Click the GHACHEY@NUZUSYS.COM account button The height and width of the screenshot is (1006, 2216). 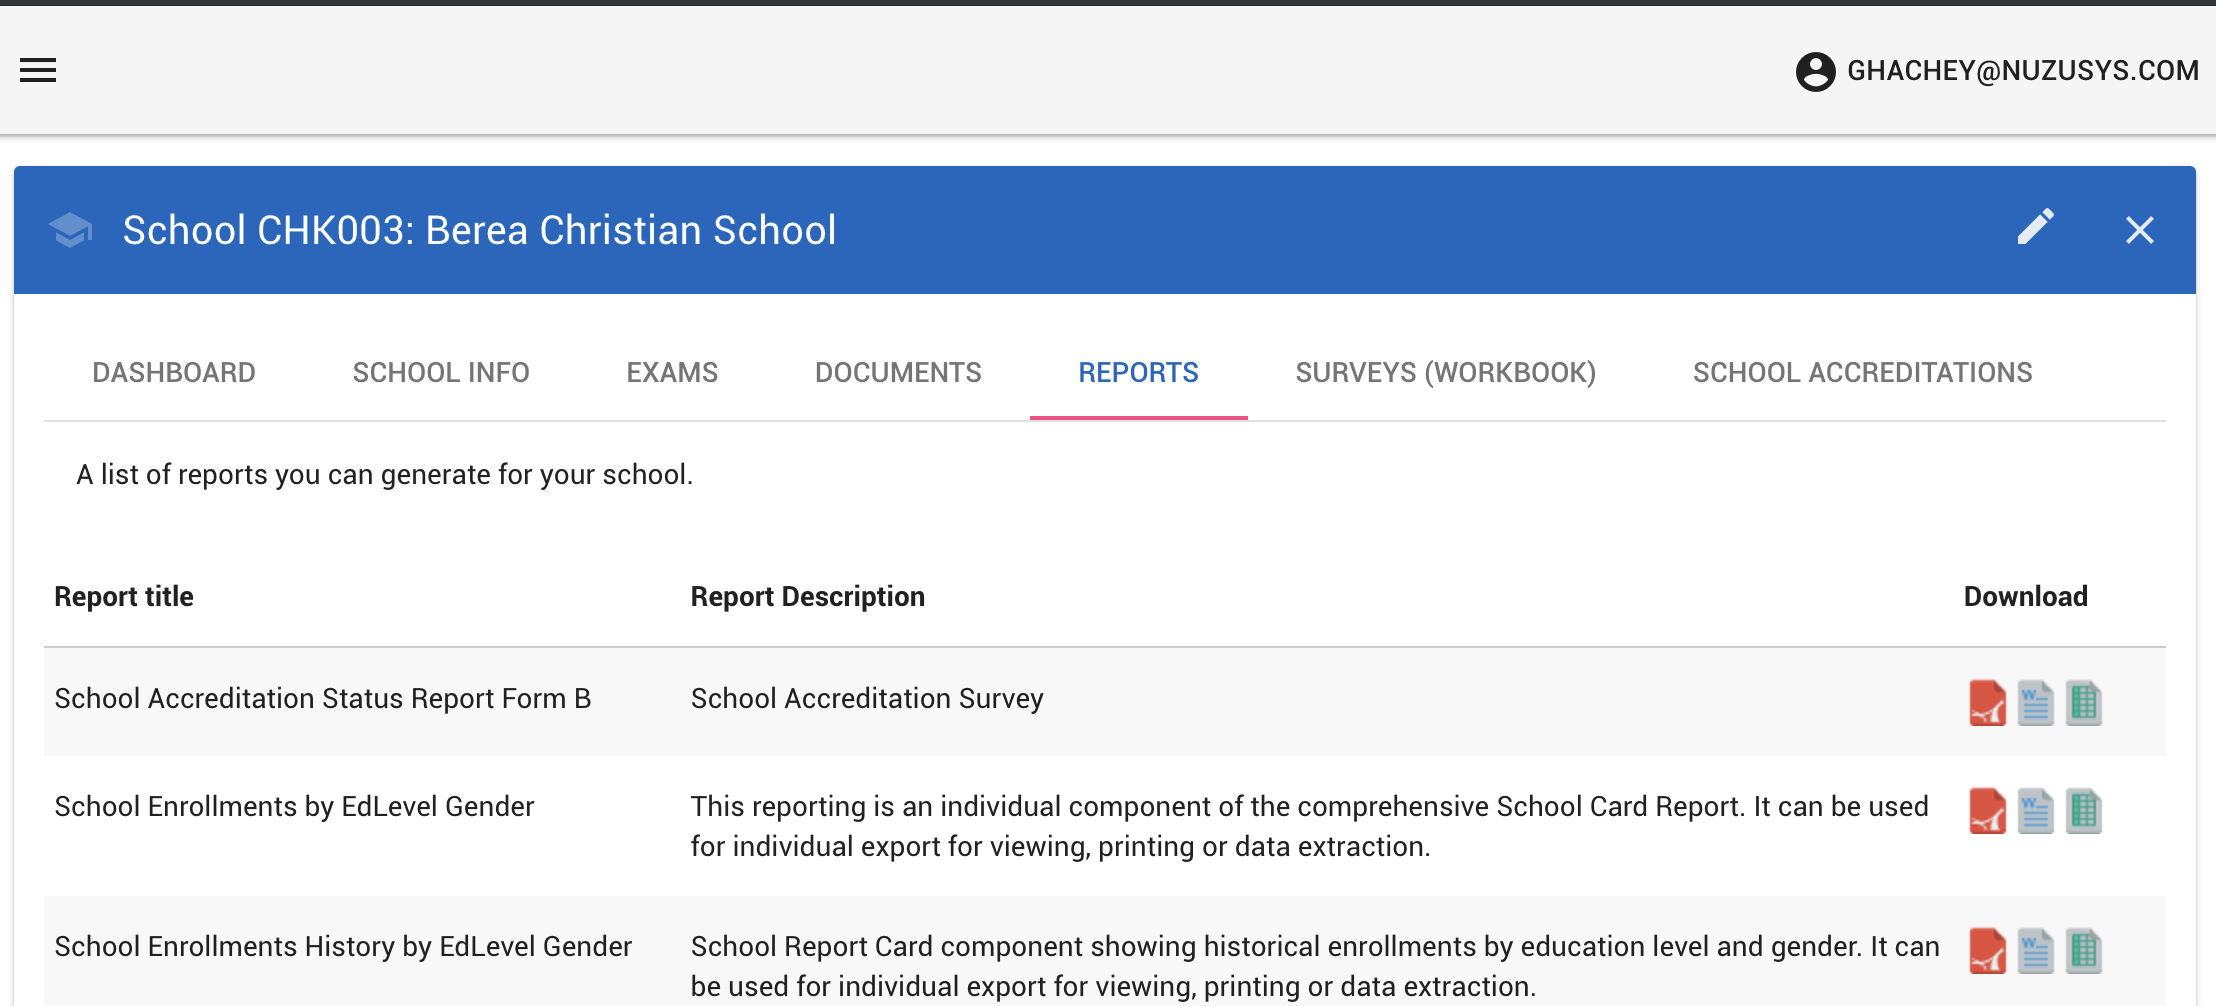click(x=2021, y=71)
